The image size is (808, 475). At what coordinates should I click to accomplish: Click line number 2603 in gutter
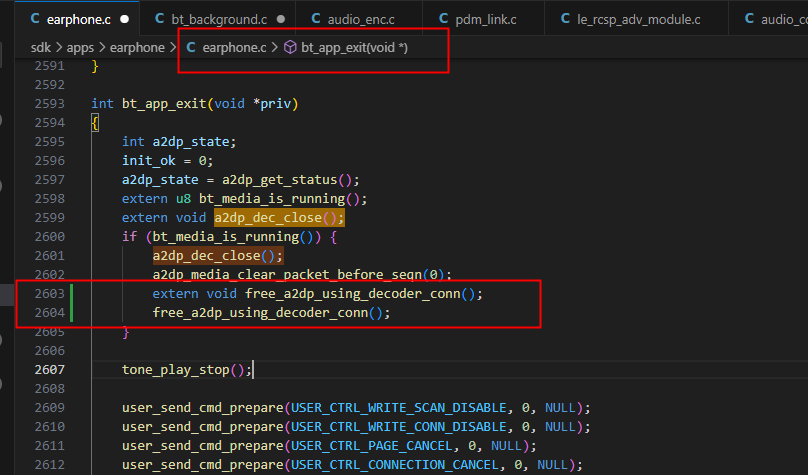click(x=49, y=294)
